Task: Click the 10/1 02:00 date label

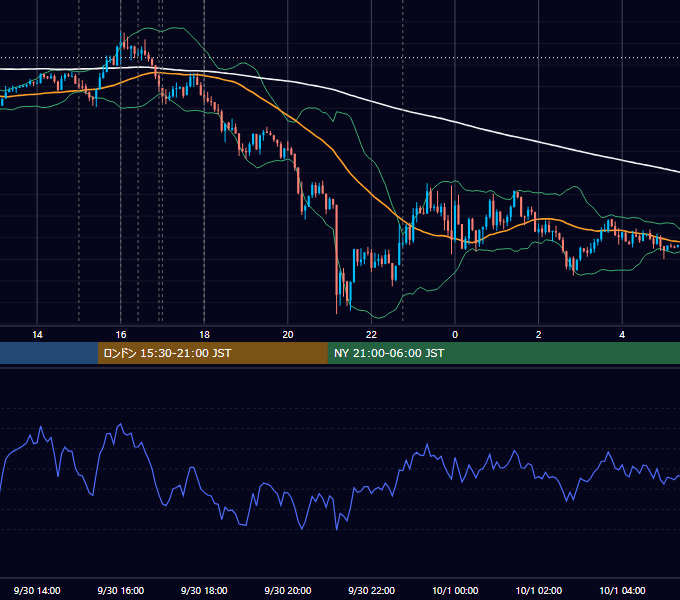Action: coord(539,590)
